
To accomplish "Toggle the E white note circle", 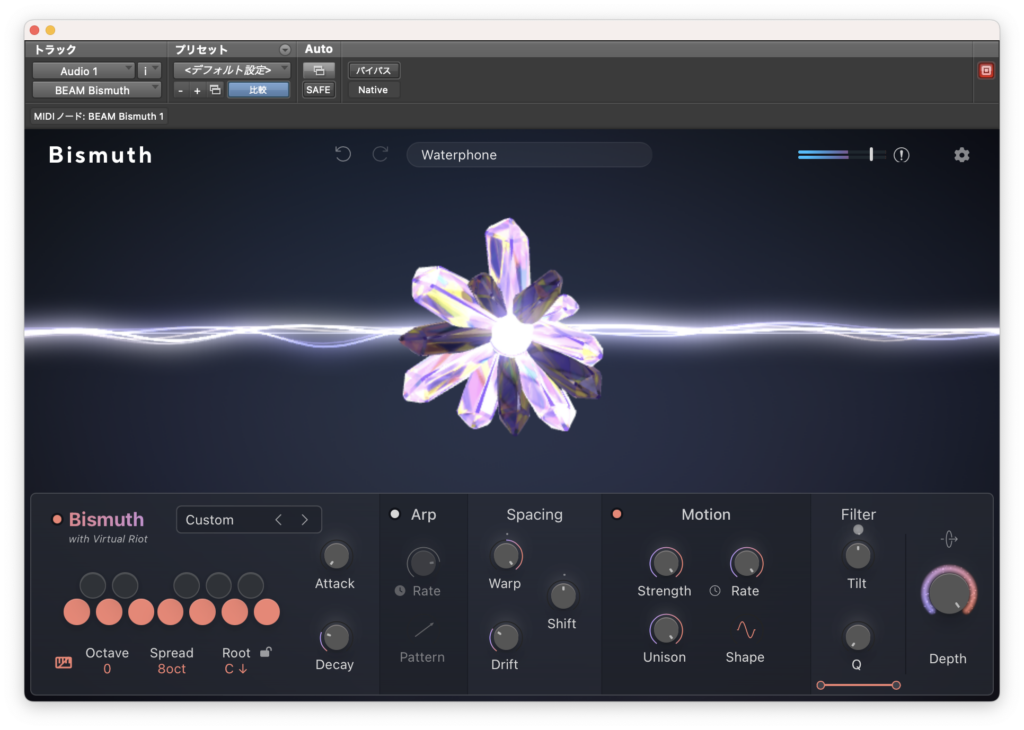I will tap(141, 612).
